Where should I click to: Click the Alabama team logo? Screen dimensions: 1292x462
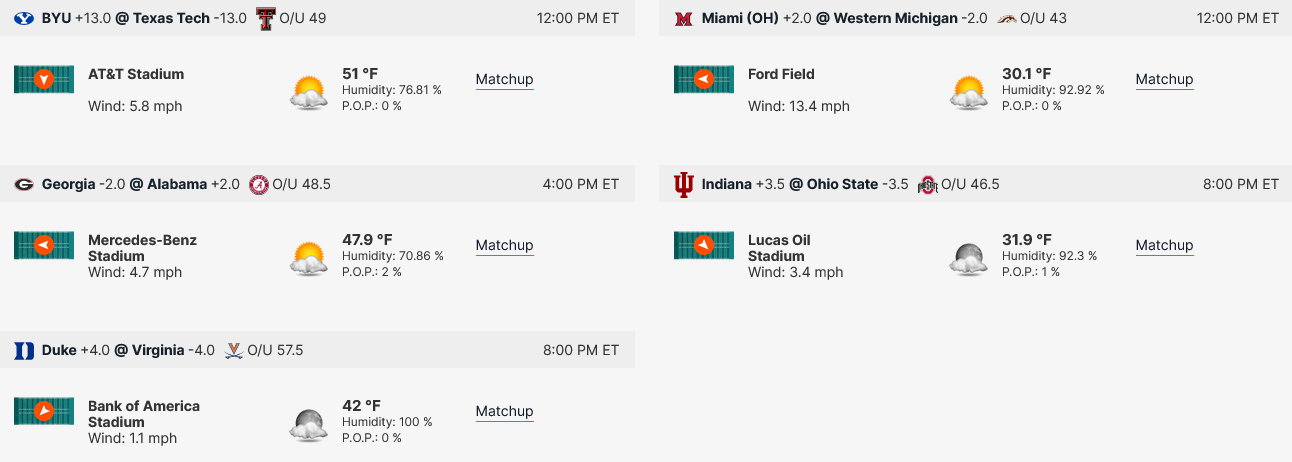(x=258, y=184)
